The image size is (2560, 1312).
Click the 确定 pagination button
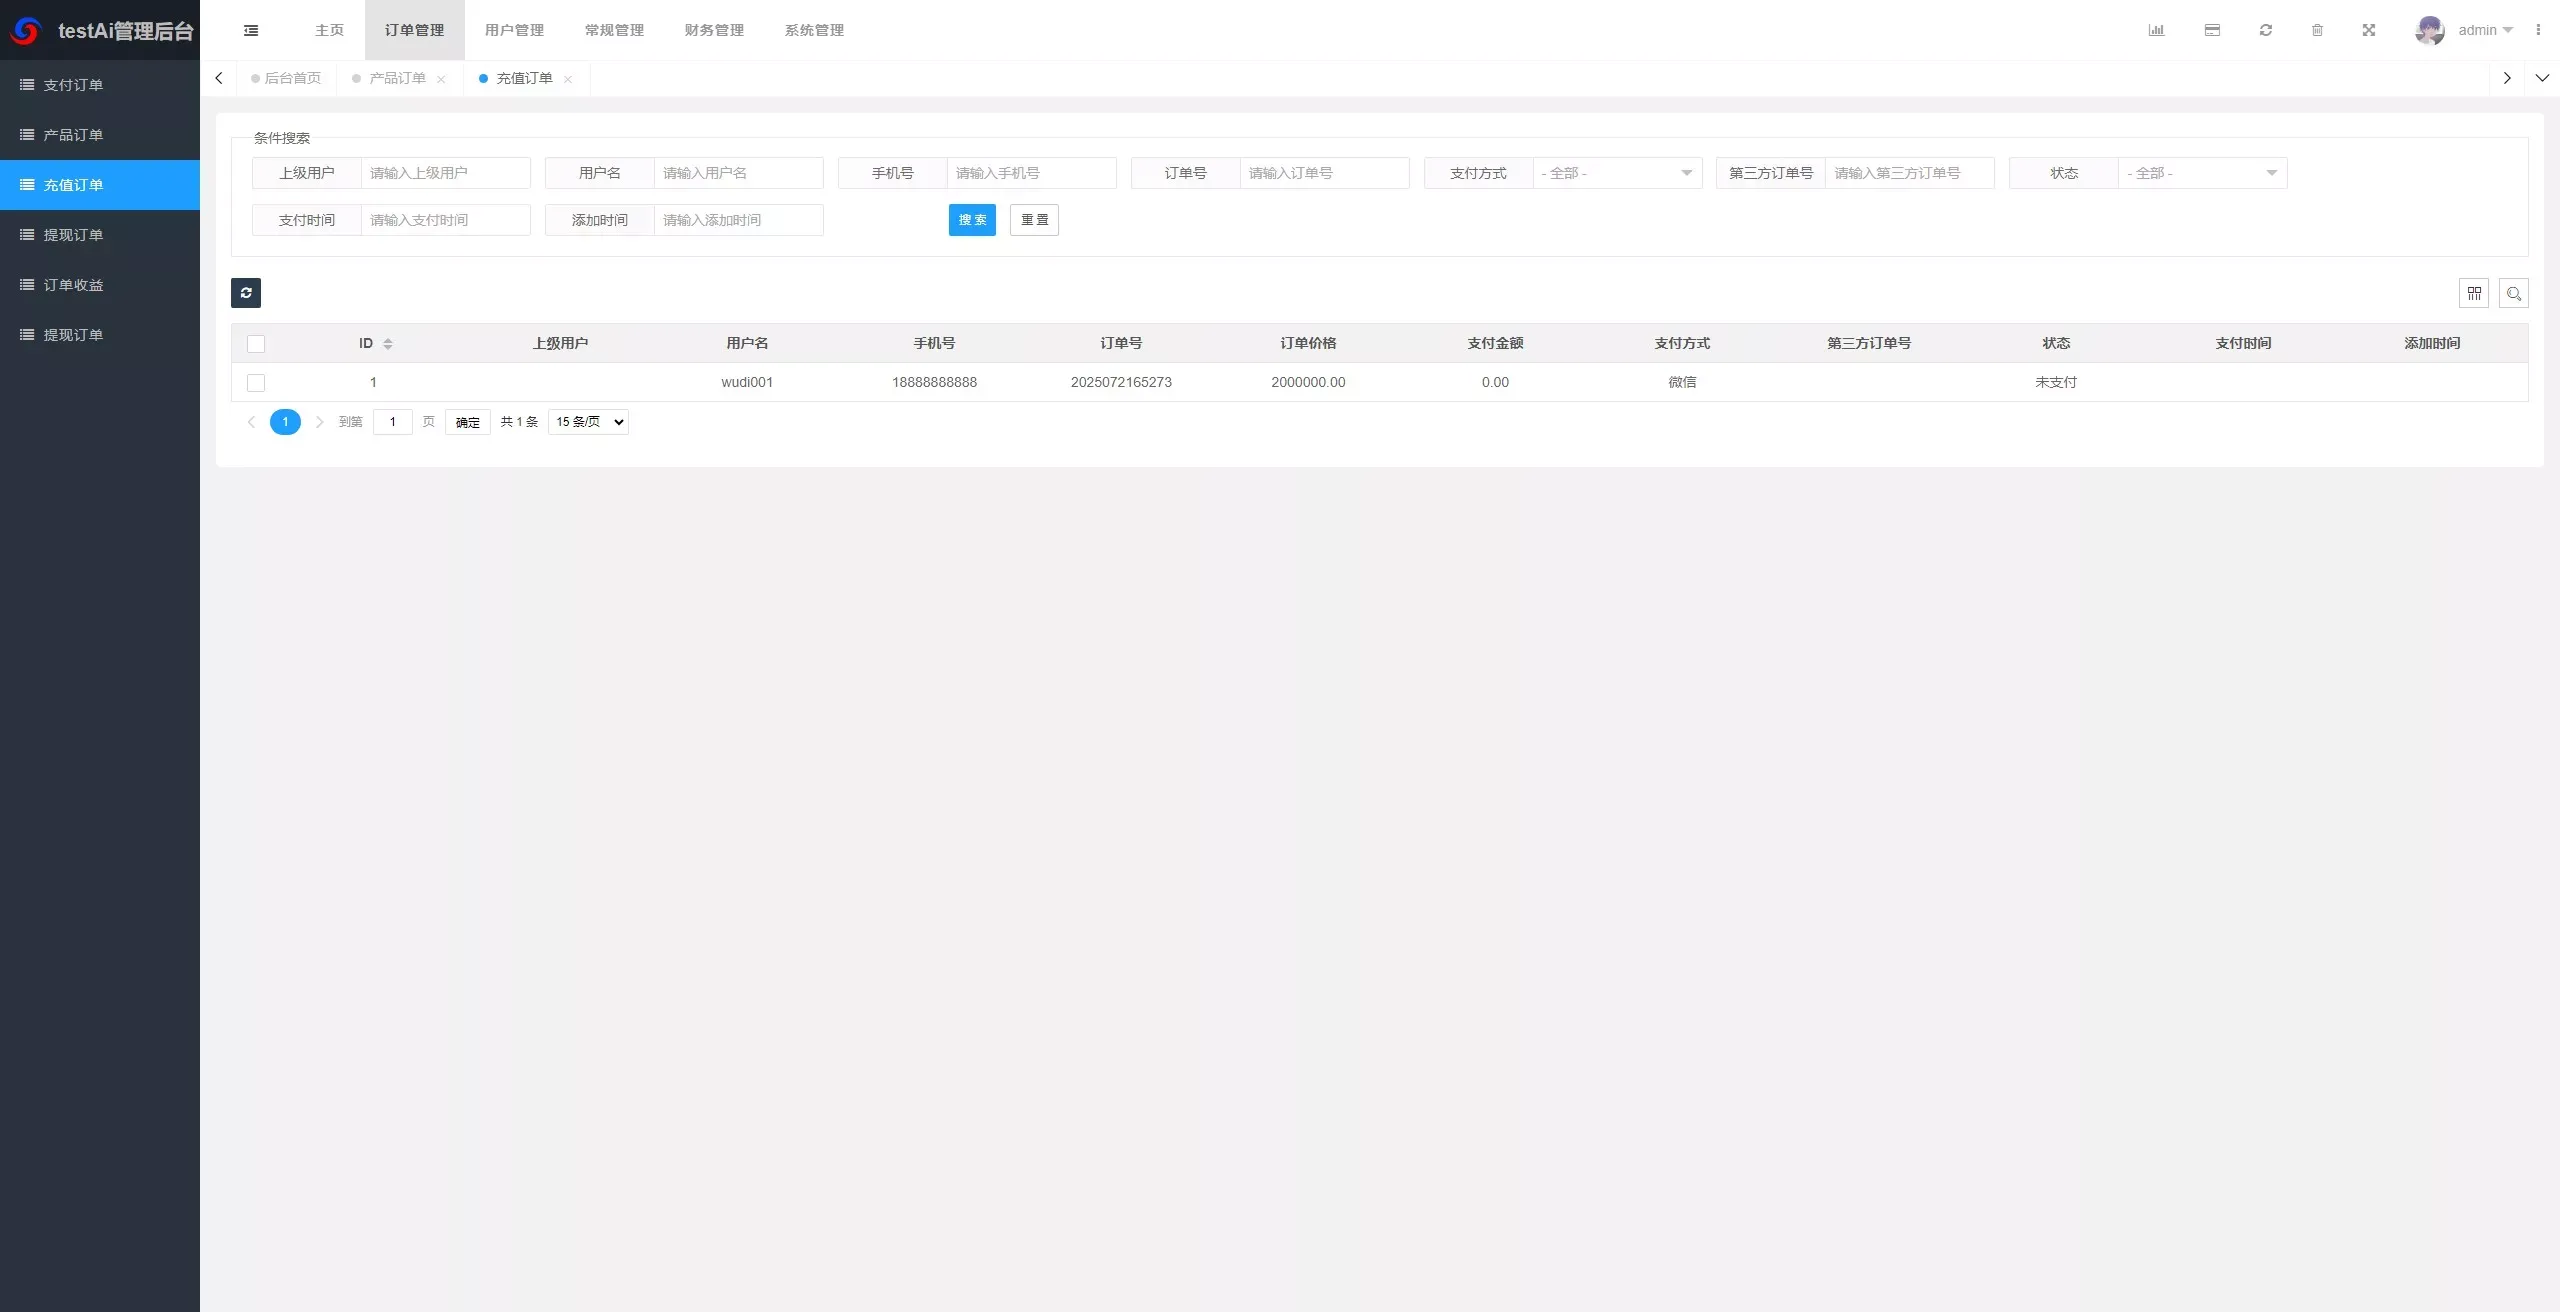coord(467,422)
